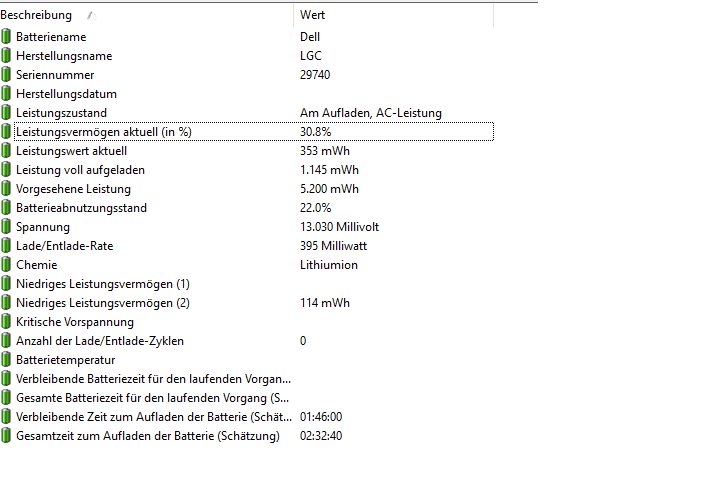724x477 pixels.
Task: Click the battery icon beside Leistungswert aktuell
Action: pyautogui.click(x=6, y=151)
